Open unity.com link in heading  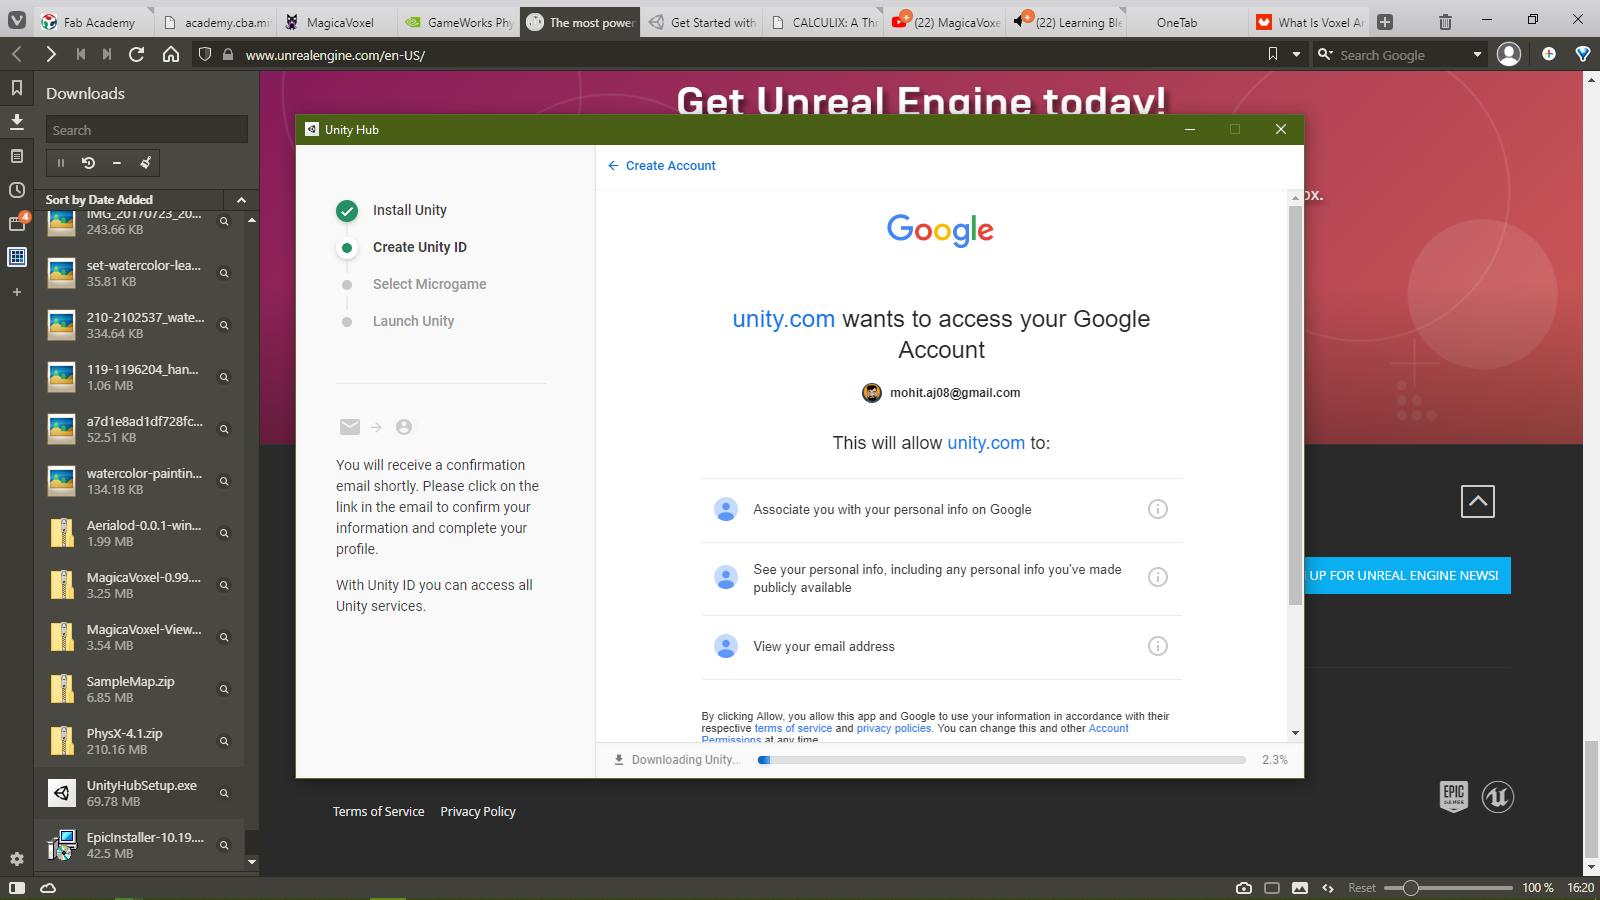pos(783,319)
